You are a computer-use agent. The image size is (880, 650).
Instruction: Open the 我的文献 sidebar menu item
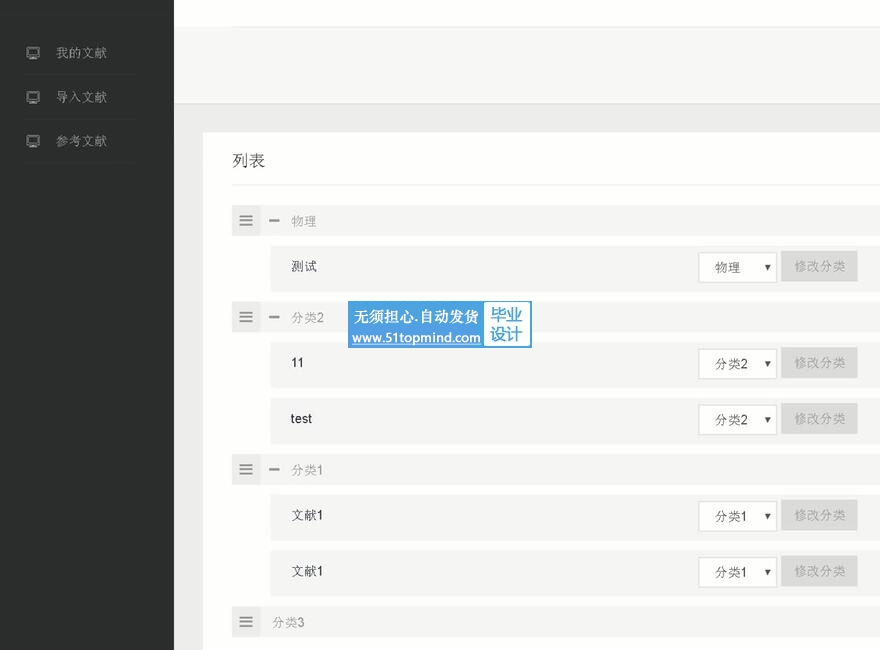(81, 53)
